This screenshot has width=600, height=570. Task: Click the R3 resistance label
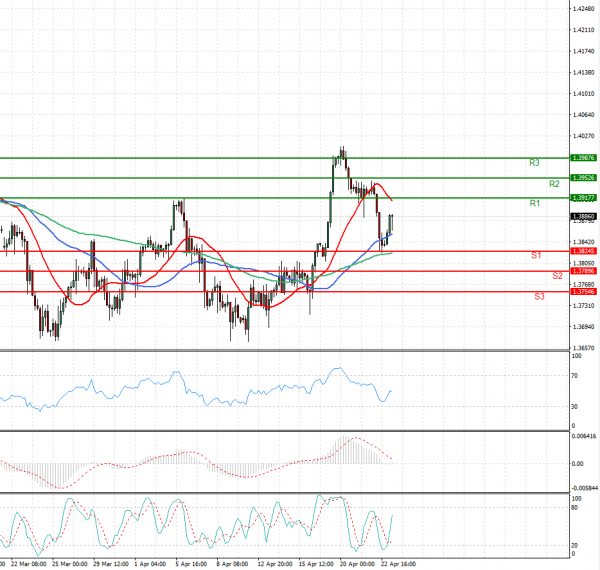(534, 163)
